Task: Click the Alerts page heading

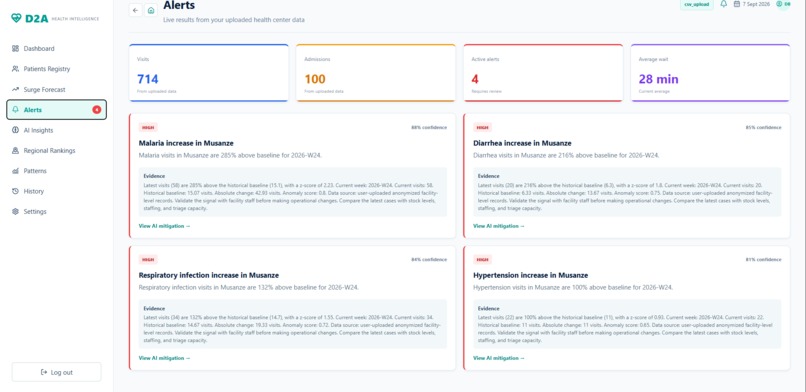Action: pyautogui.click(x=179, y=6)
